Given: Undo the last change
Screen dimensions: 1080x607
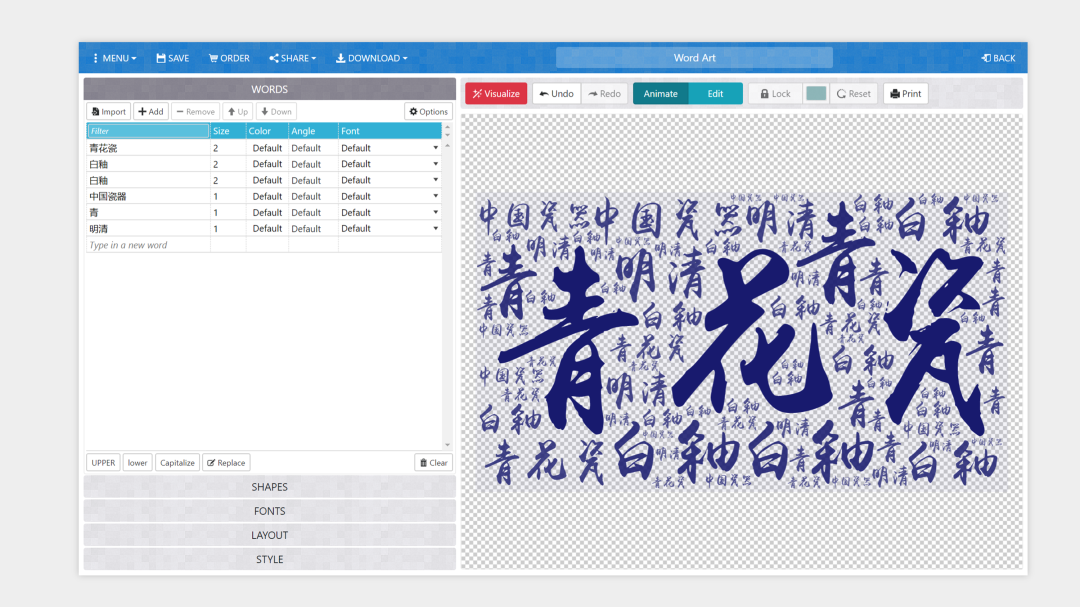Looking at the screenshot, I should click(556, 94).
